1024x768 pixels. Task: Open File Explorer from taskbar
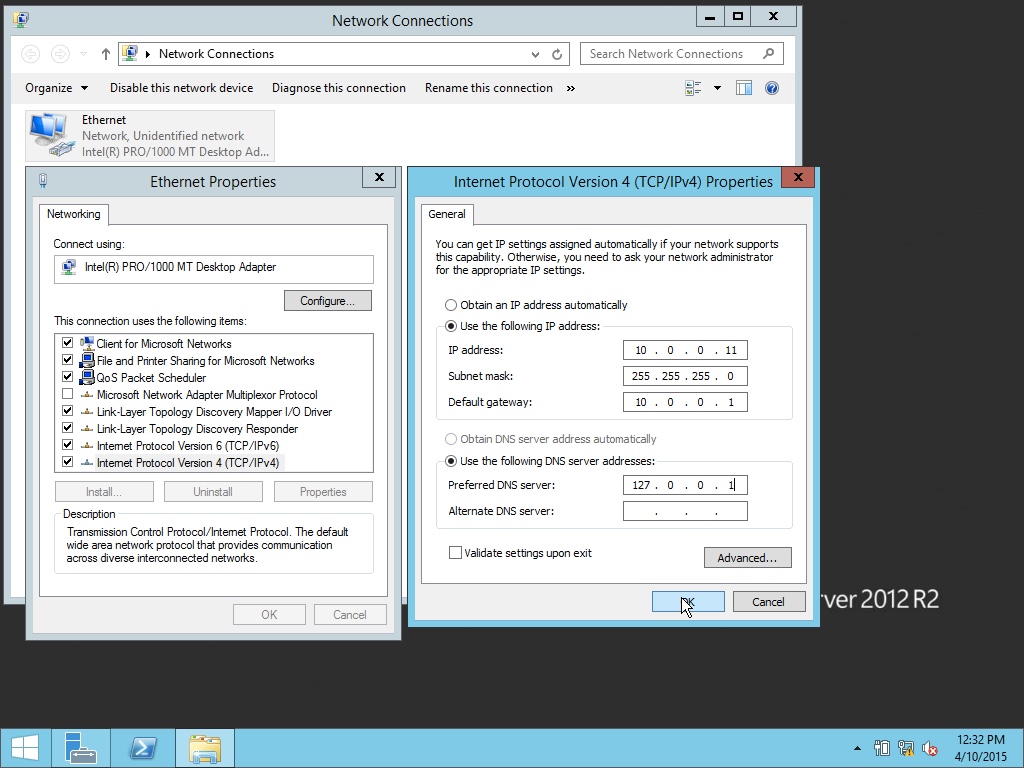(204, 748)
